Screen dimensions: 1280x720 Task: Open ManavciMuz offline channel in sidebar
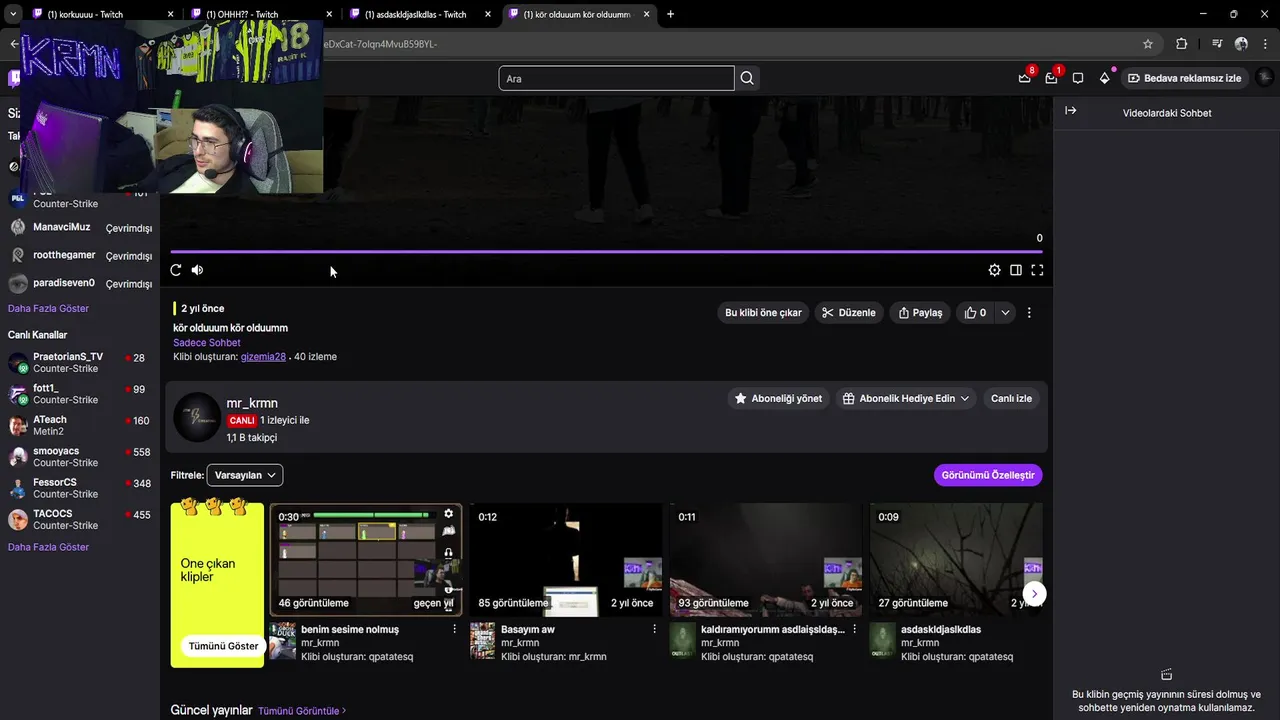[x=80, y=228]
